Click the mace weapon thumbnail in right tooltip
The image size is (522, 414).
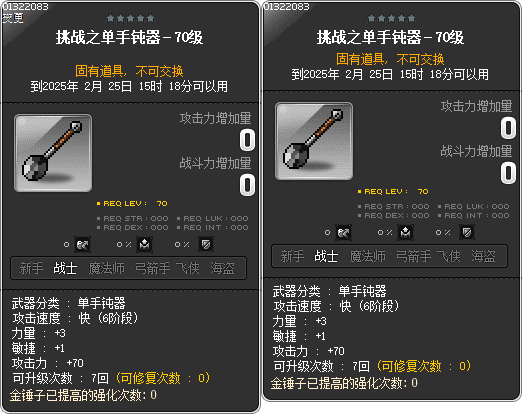pyautogui.click(x=314, y=141)
